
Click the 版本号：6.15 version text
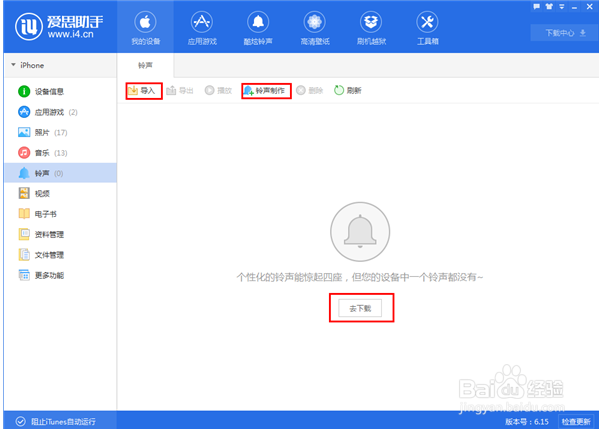(x=527, y=422)
